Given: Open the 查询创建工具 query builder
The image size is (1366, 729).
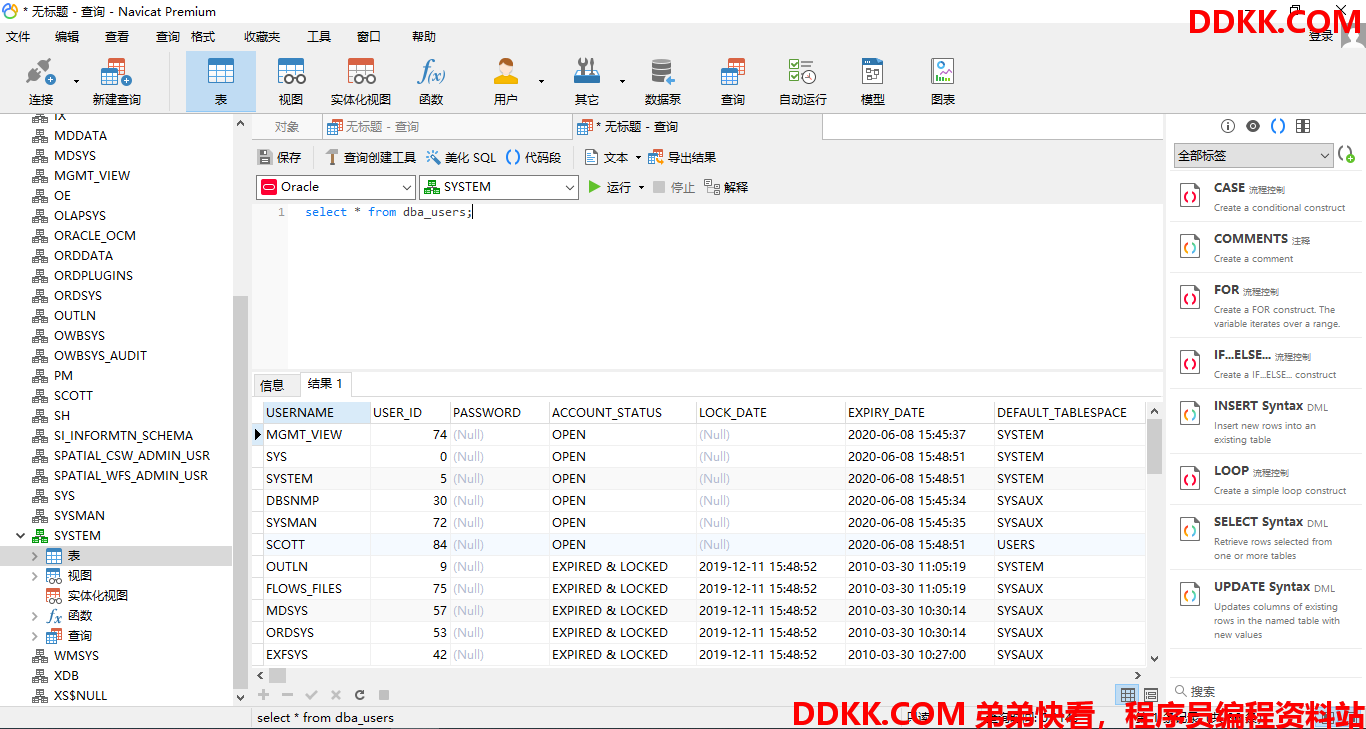Looking at the screenshot, I should click(x=370, y=157).
